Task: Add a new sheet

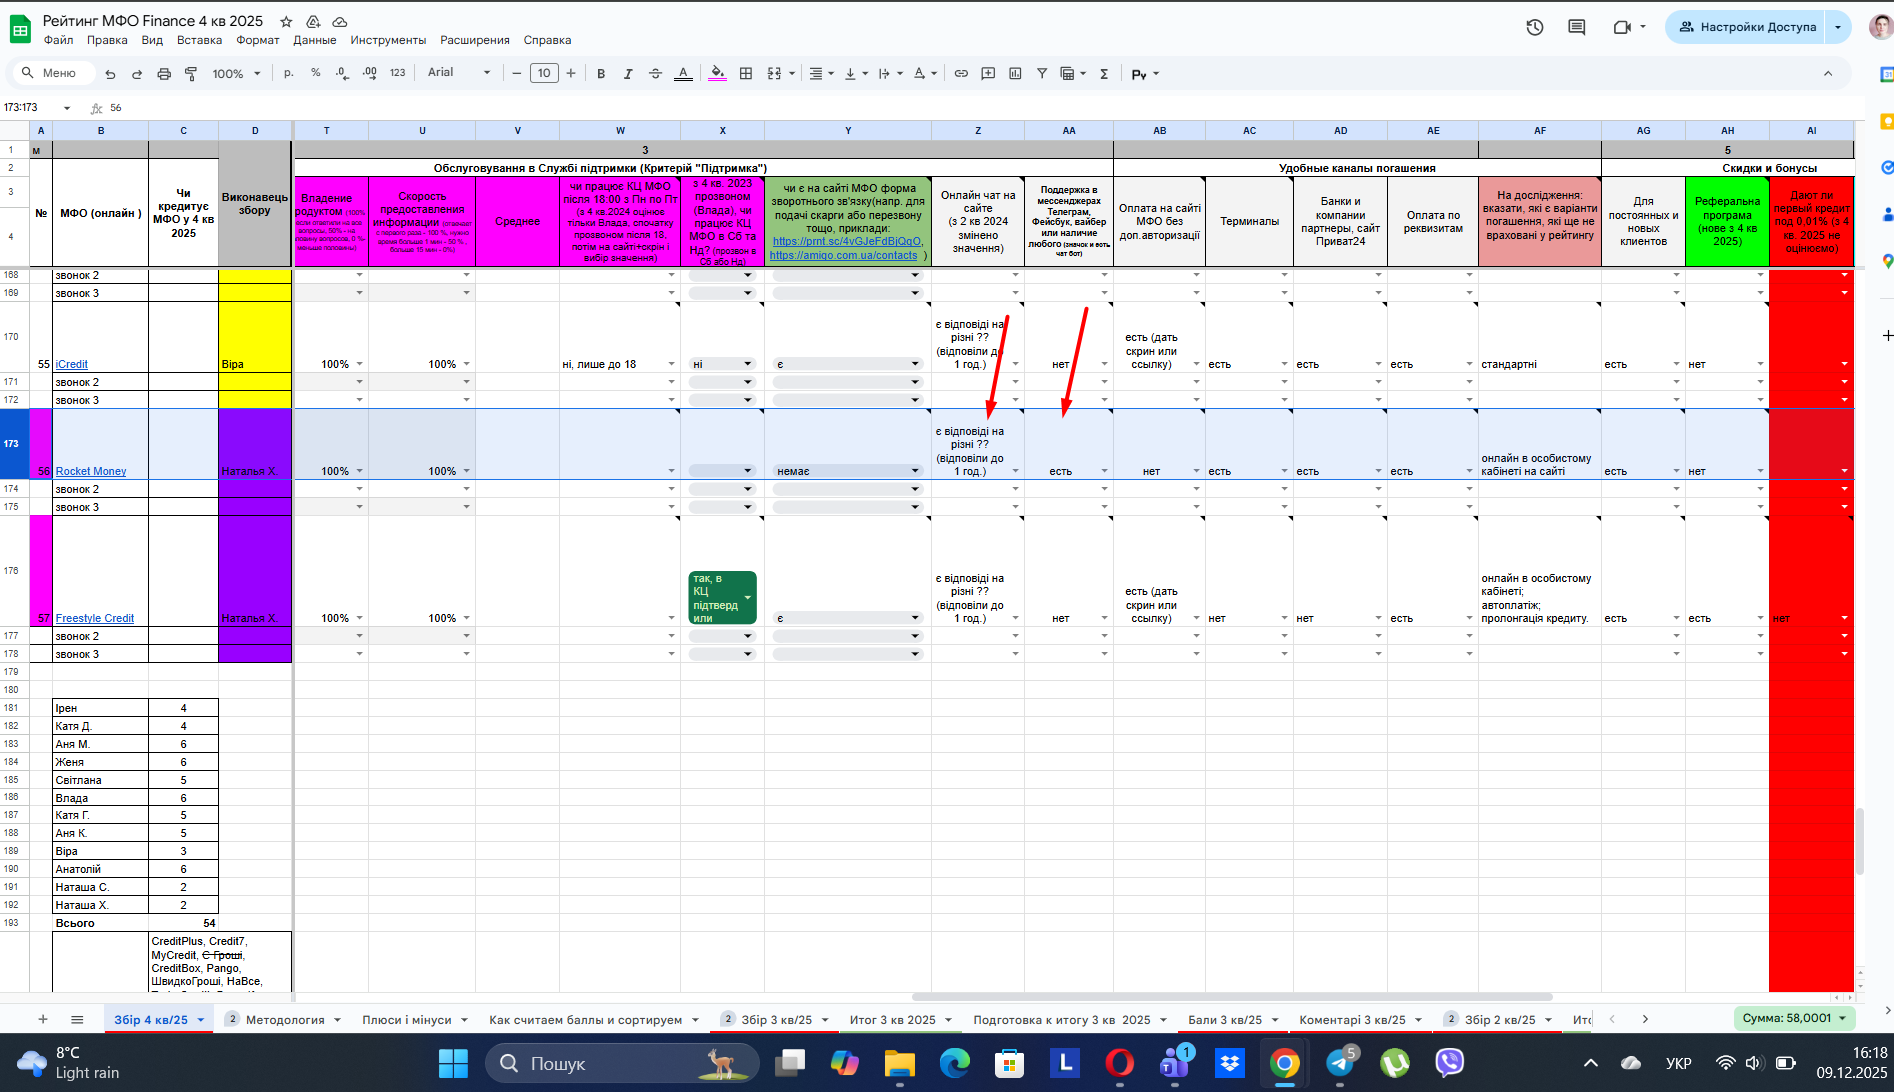Action: coord(43,1019)
